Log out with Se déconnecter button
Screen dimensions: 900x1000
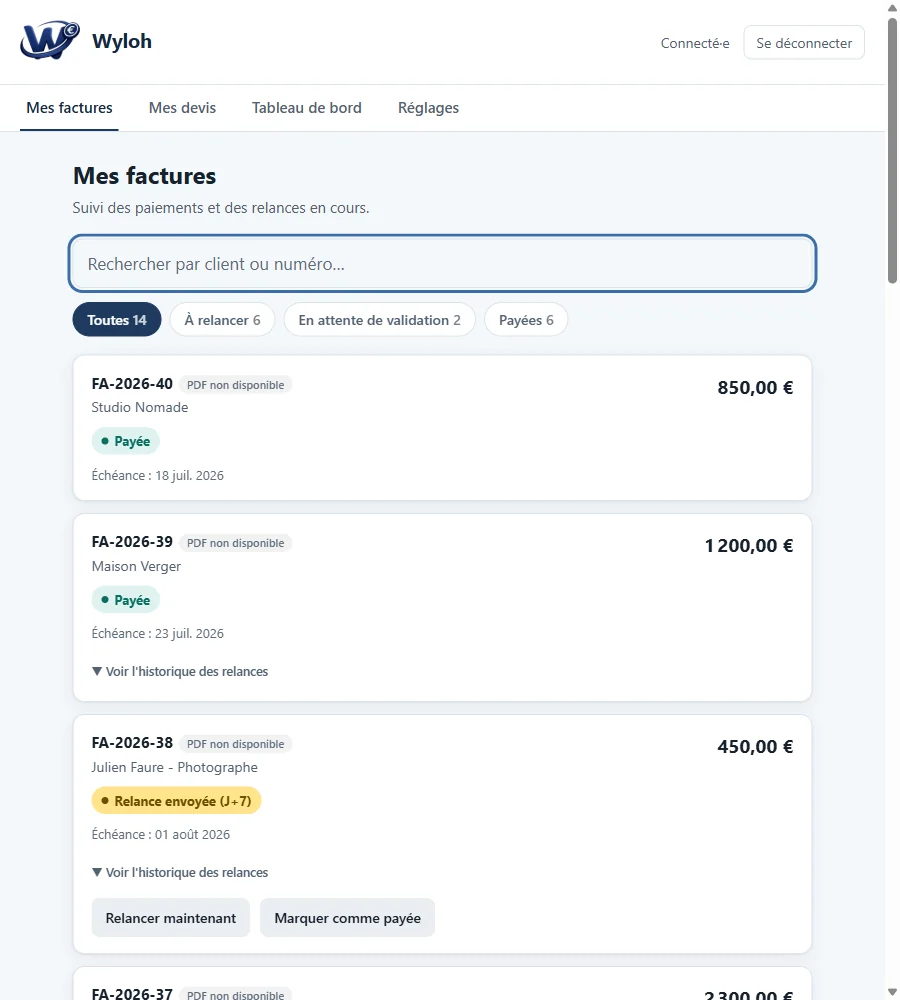tap(804, 43)
